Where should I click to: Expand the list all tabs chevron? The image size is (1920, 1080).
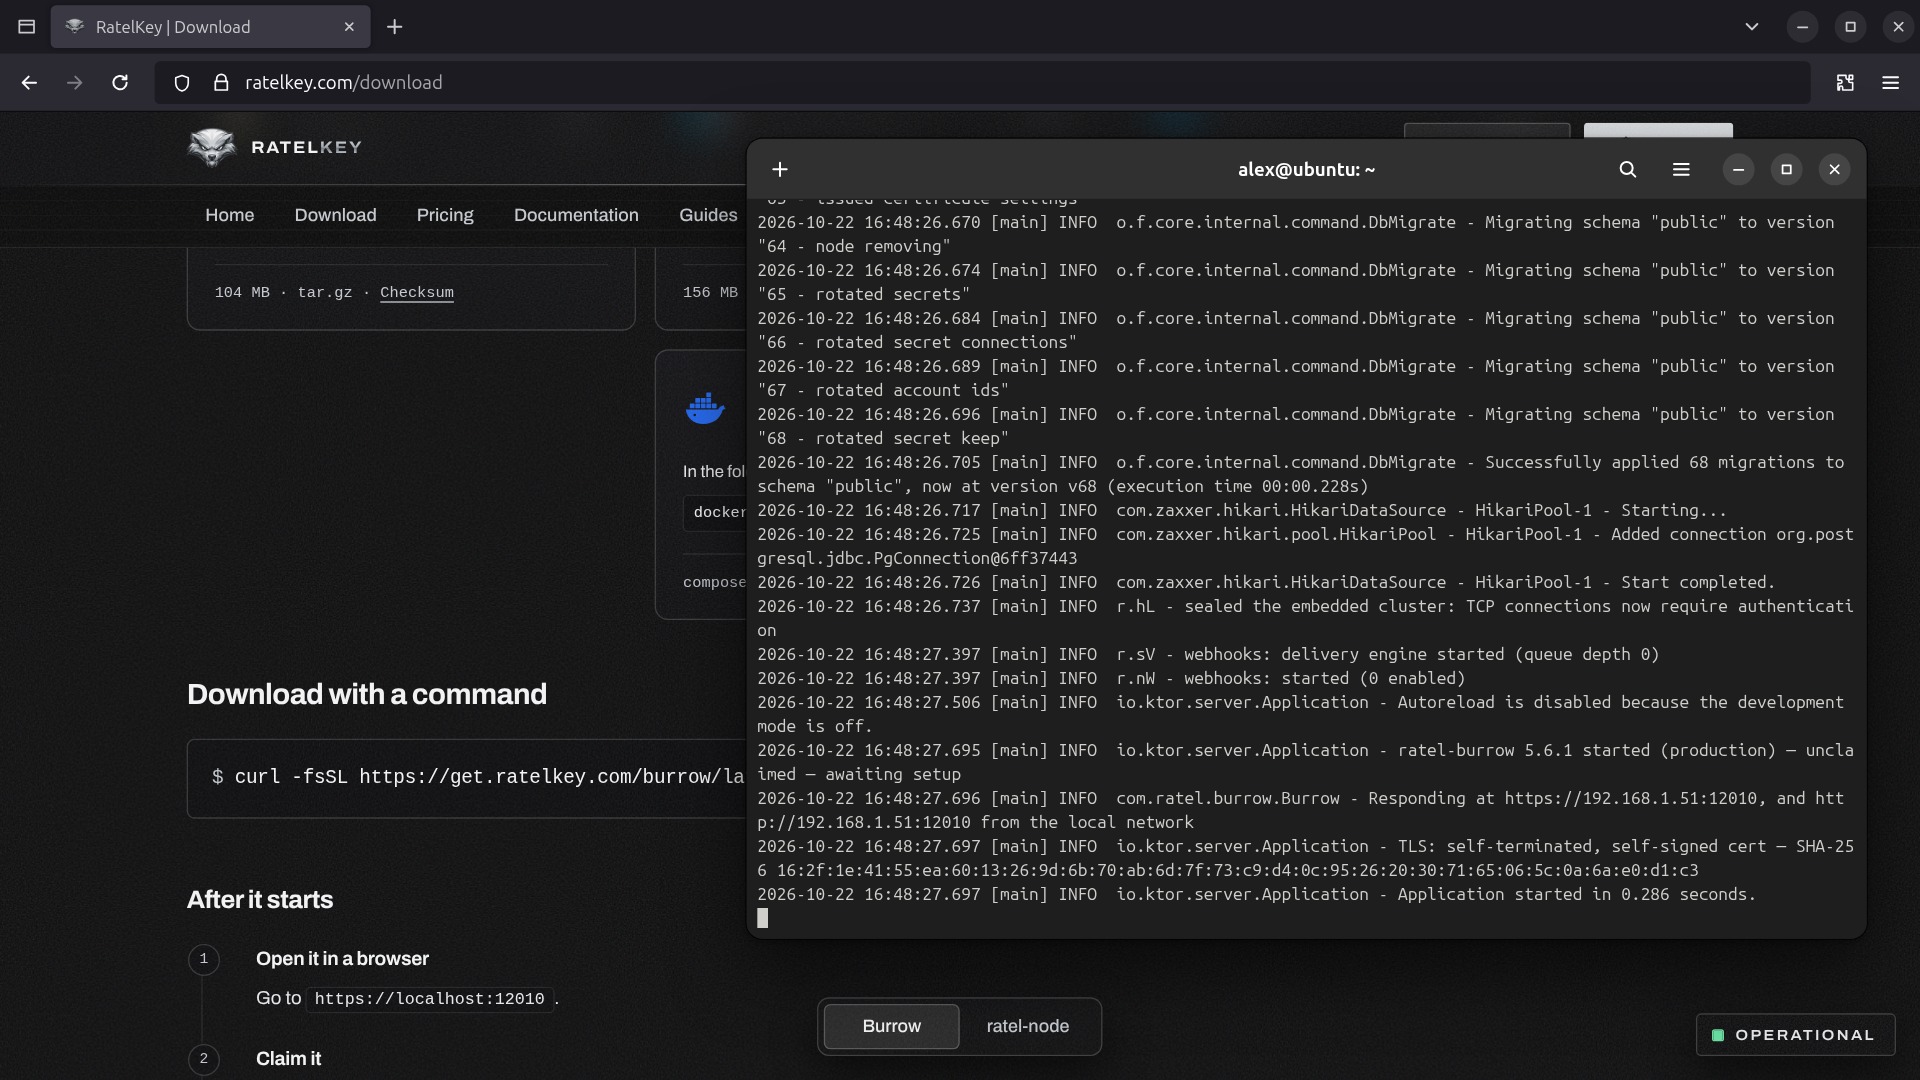[x=1752, y=27]
